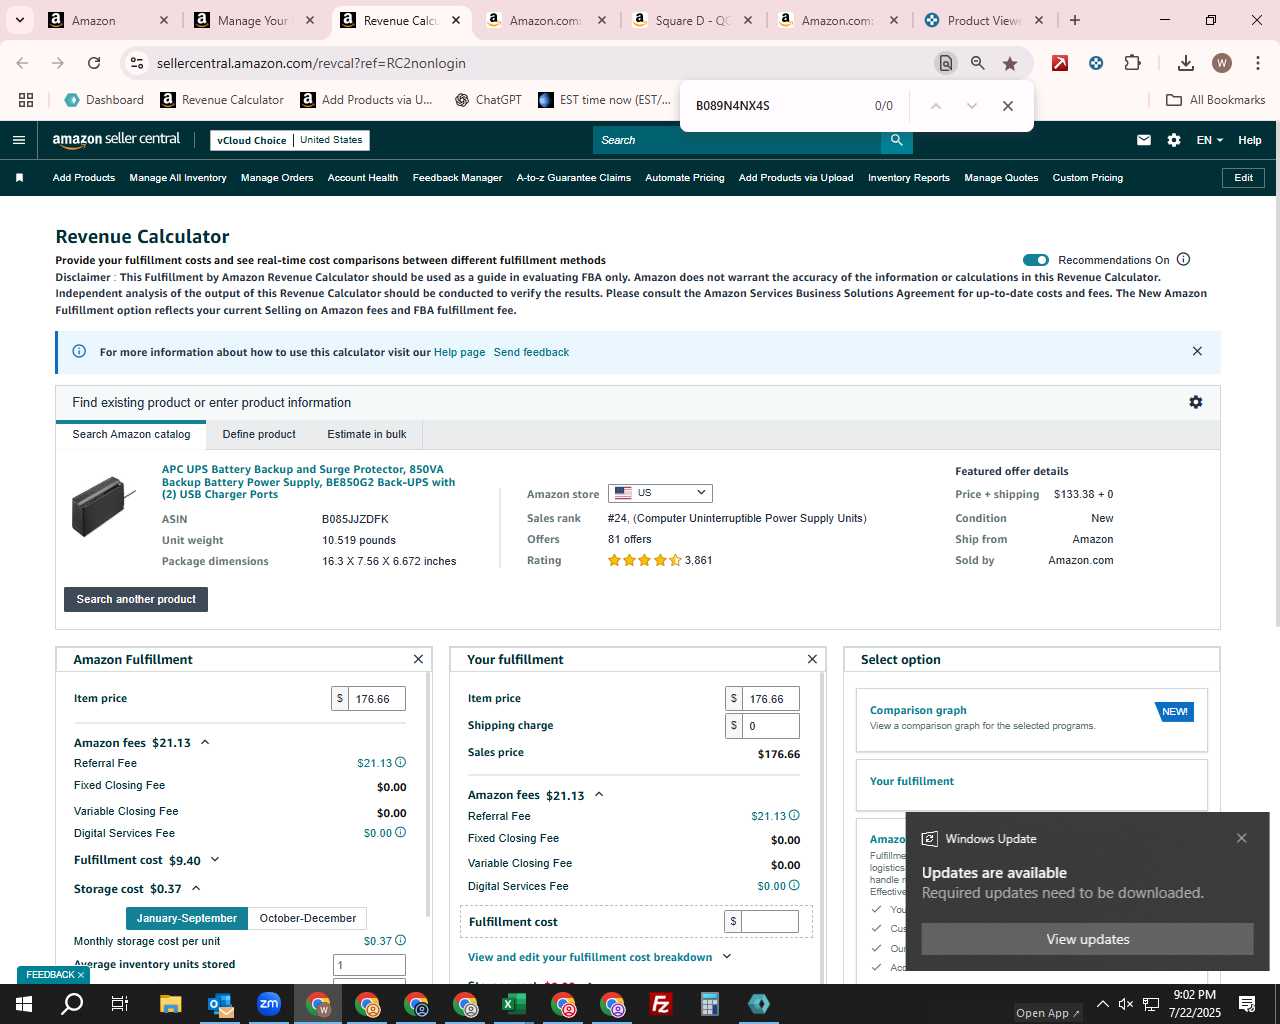The height and width of the screenshot is (1024, 1280).
Task: Switch to Square D browser tab
Action: [692, 20]
